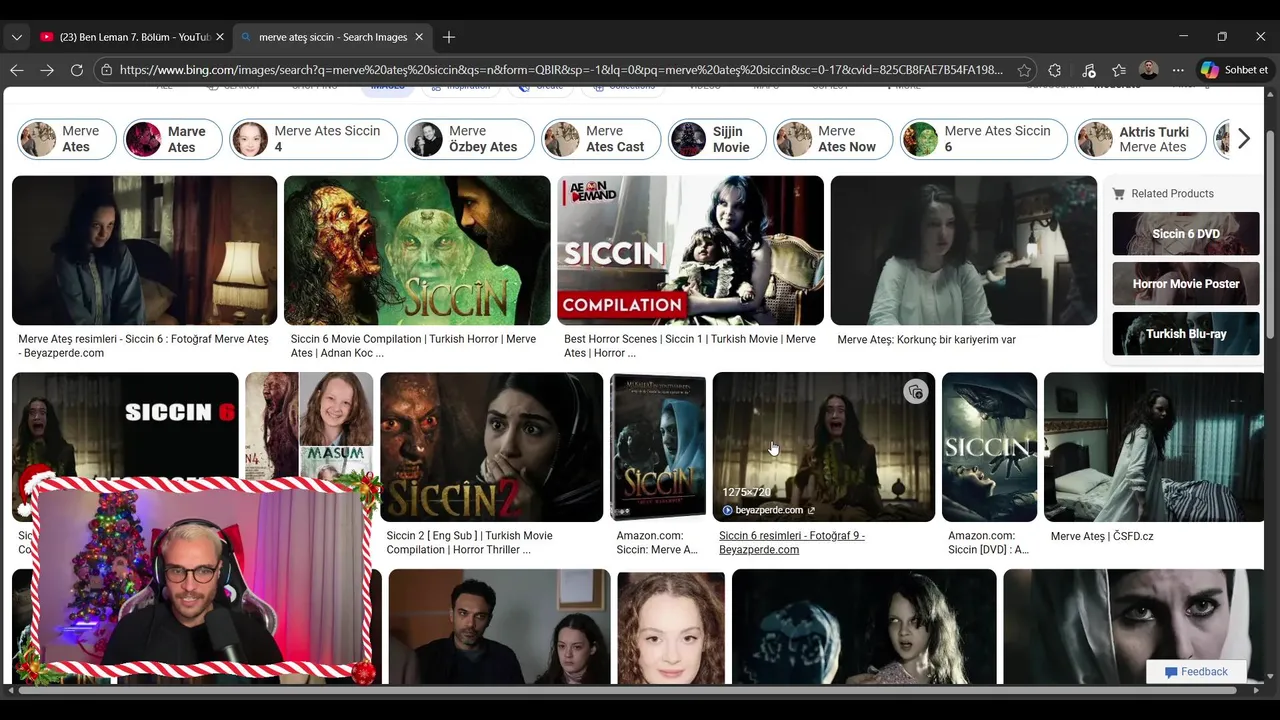Viewport: 1280px width, 720px height.
Task: Open Siccin 6 Movie Compilation caption link
Action: [413, 346]
